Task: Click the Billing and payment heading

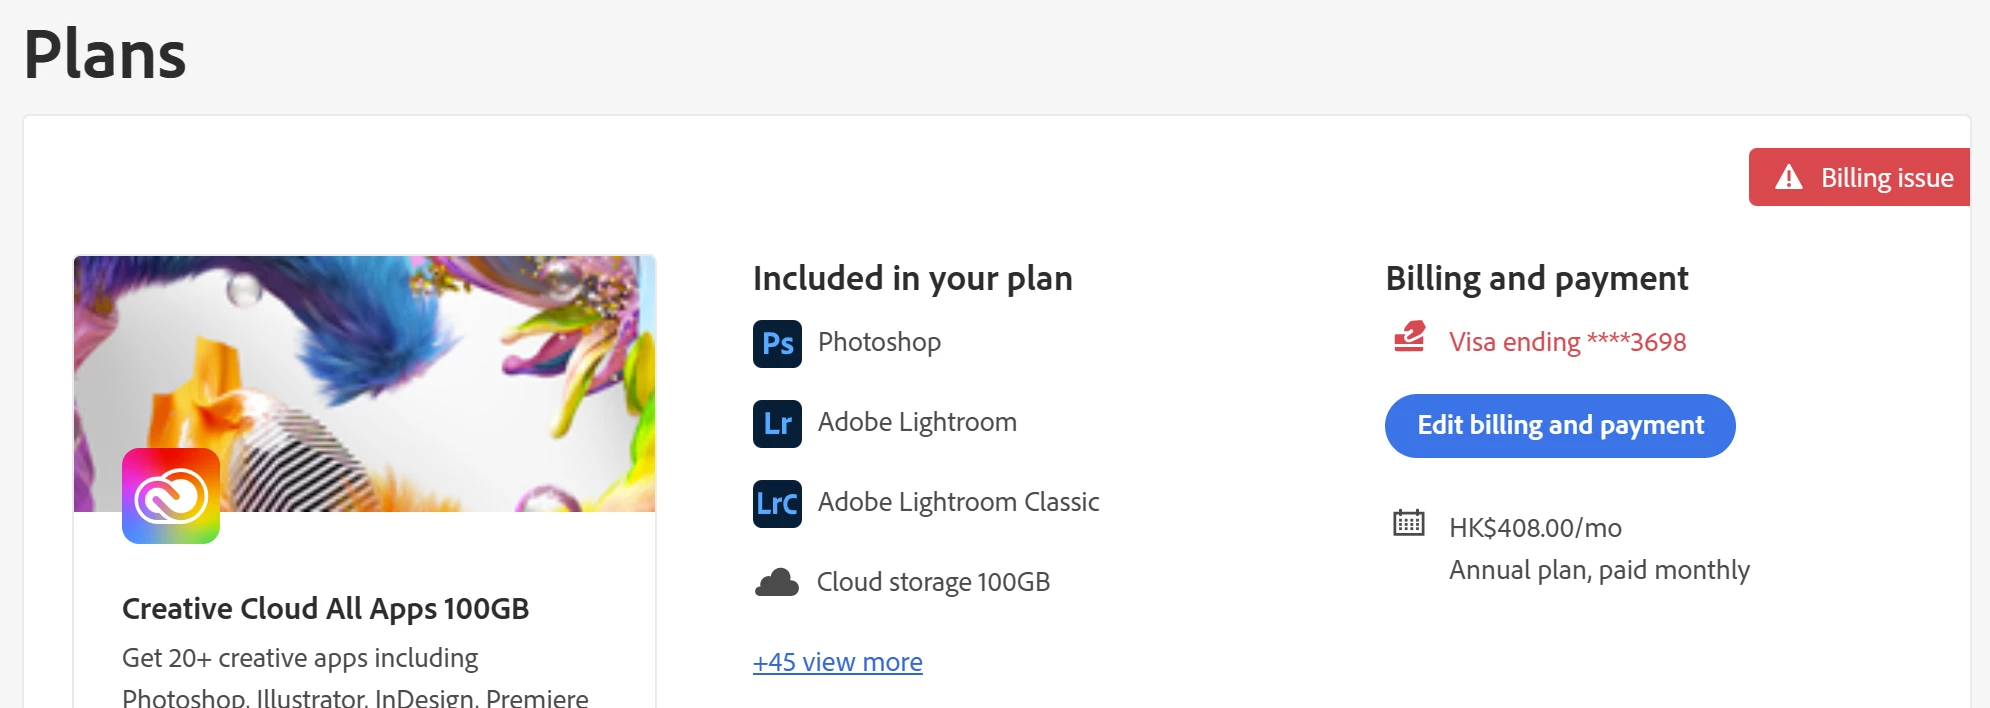Action: pyautogui.click(x=1537, y=278)
